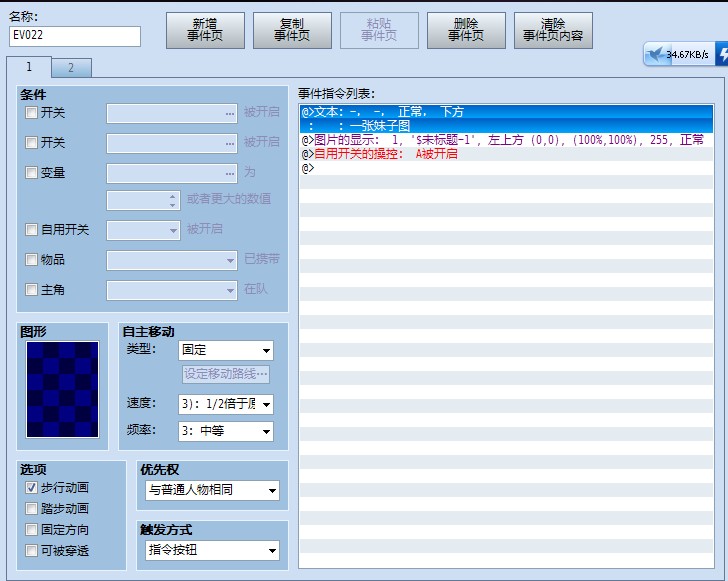Click the 设定移动路线 button
728x581 pixels.
(x=226, y=374)
